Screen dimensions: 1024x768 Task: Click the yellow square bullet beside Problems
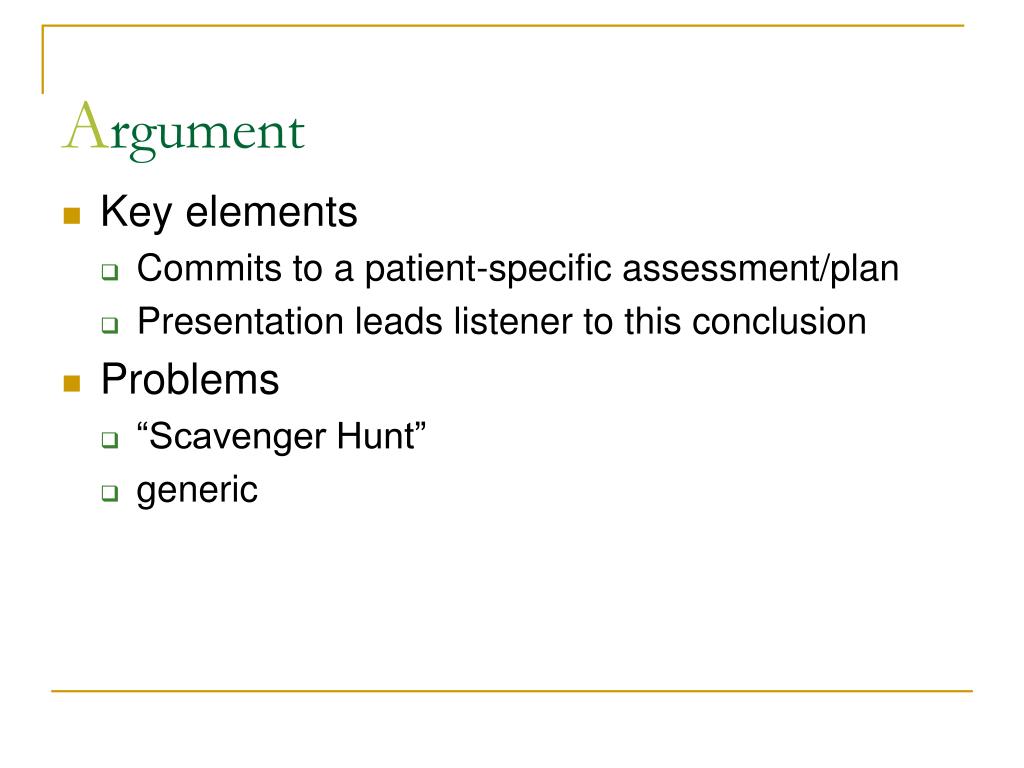[x=72, y=383]
